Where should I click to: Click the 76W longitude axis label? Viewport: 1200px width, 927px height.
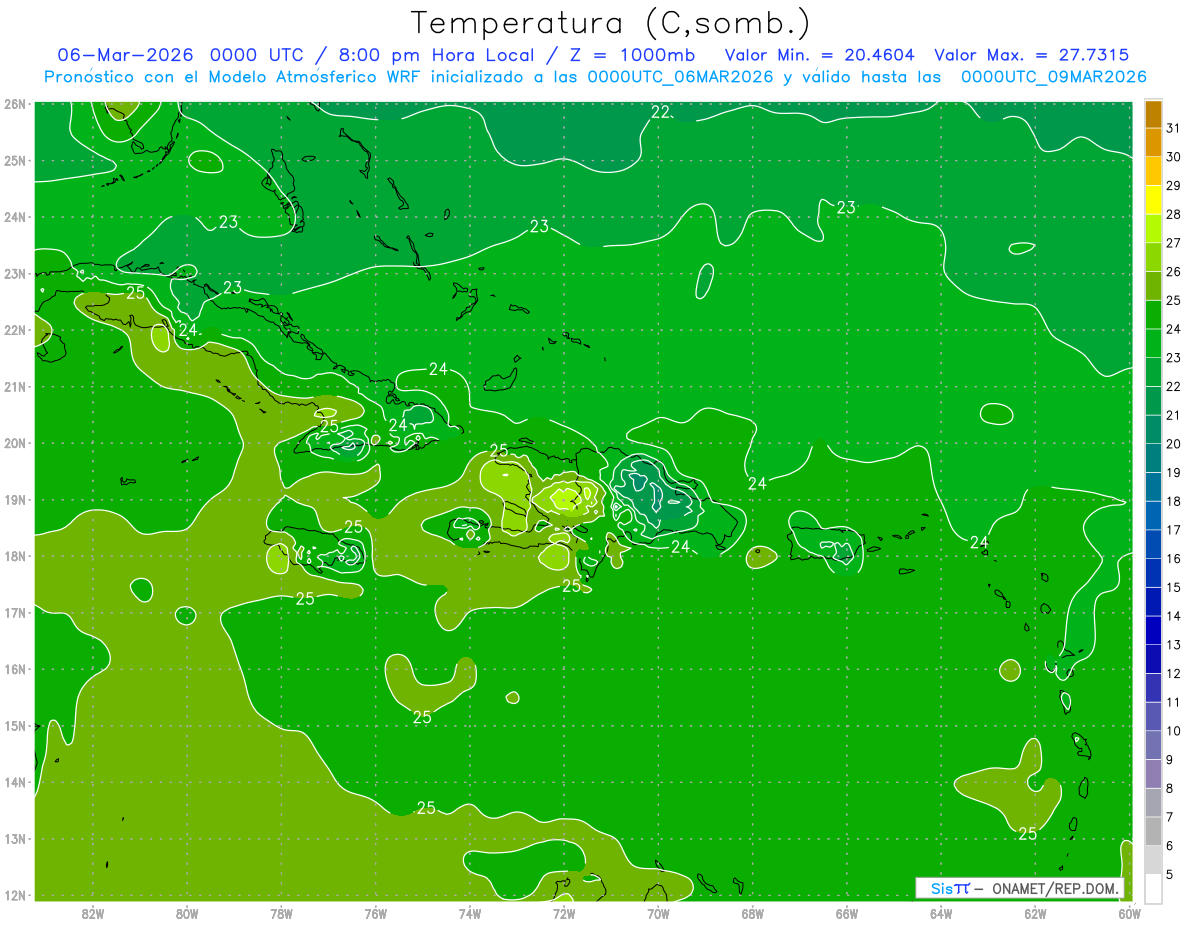pyautogui.click(x=375, y=913)
